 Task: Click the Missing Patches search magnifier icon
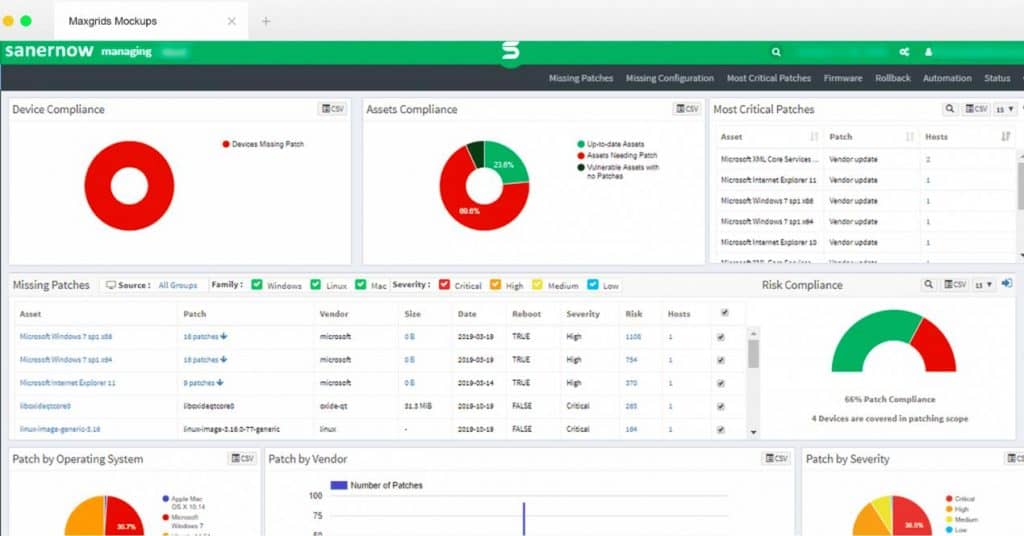tap(928, 285)
